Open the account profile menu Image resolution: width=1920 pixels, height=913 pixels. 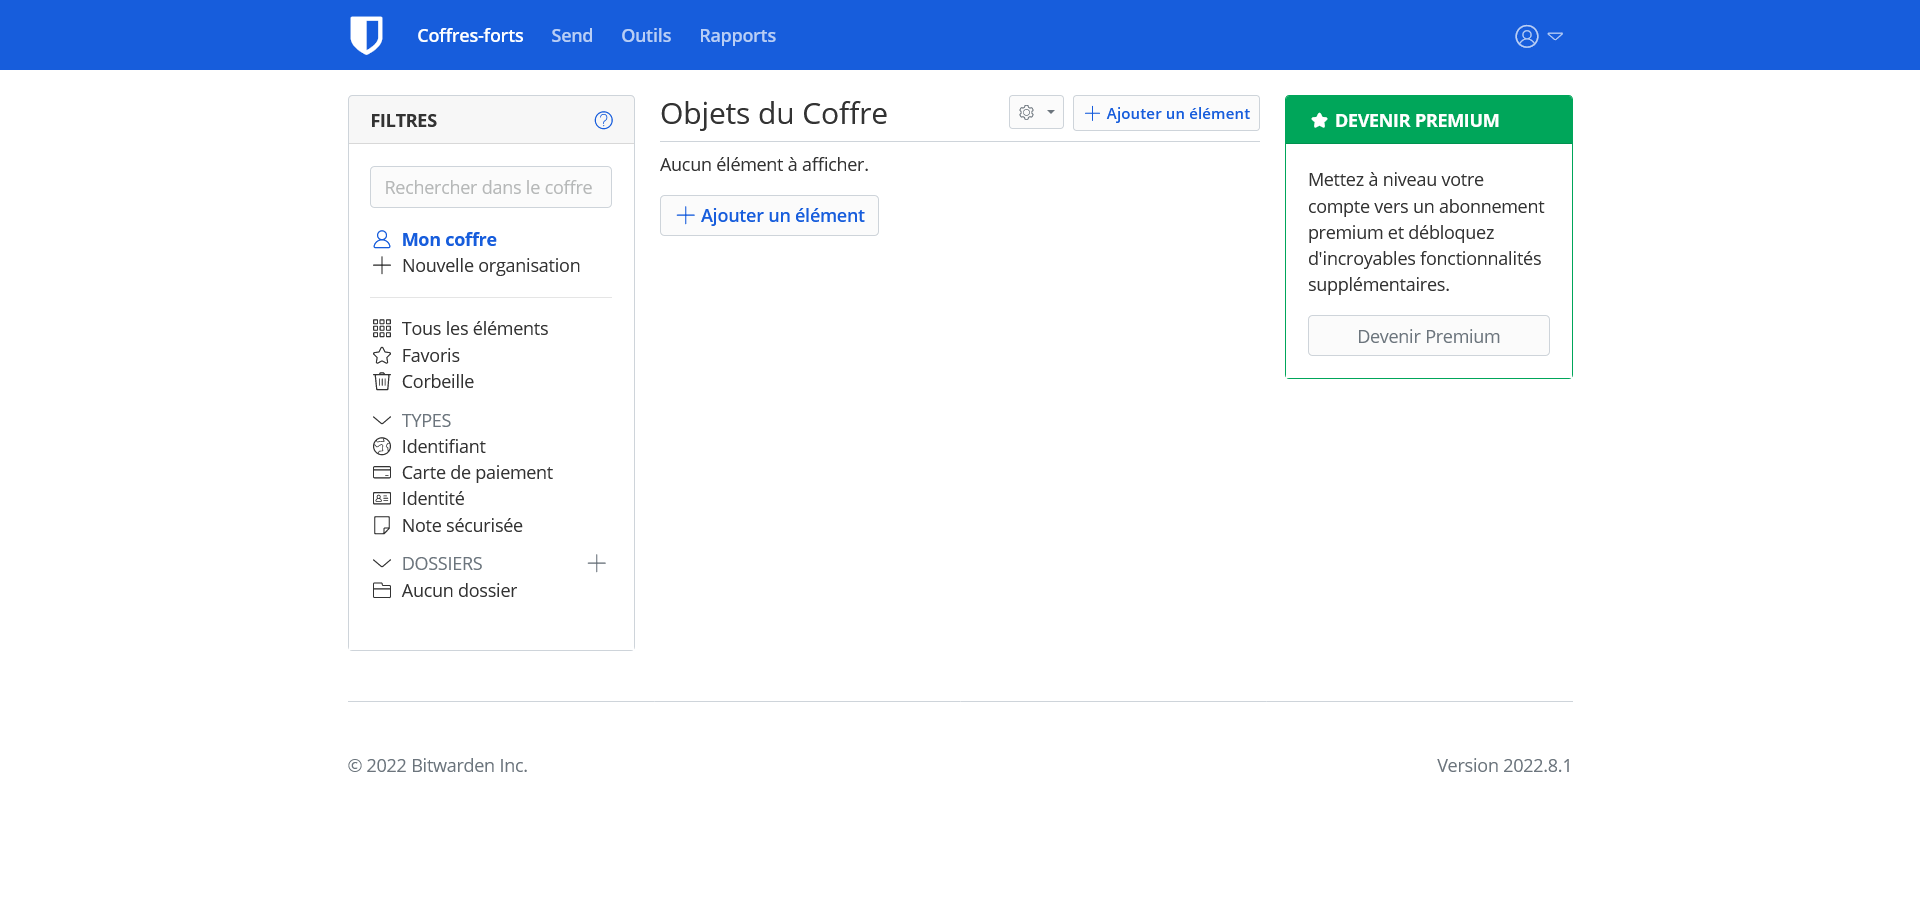1538,36
